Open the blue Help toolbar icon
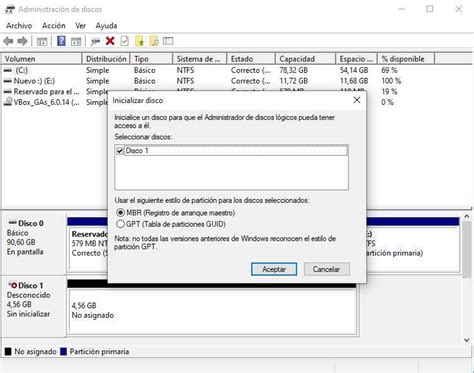Image resolution: width=474 pixels, height=373 pixels. click(x=61, y=41)
